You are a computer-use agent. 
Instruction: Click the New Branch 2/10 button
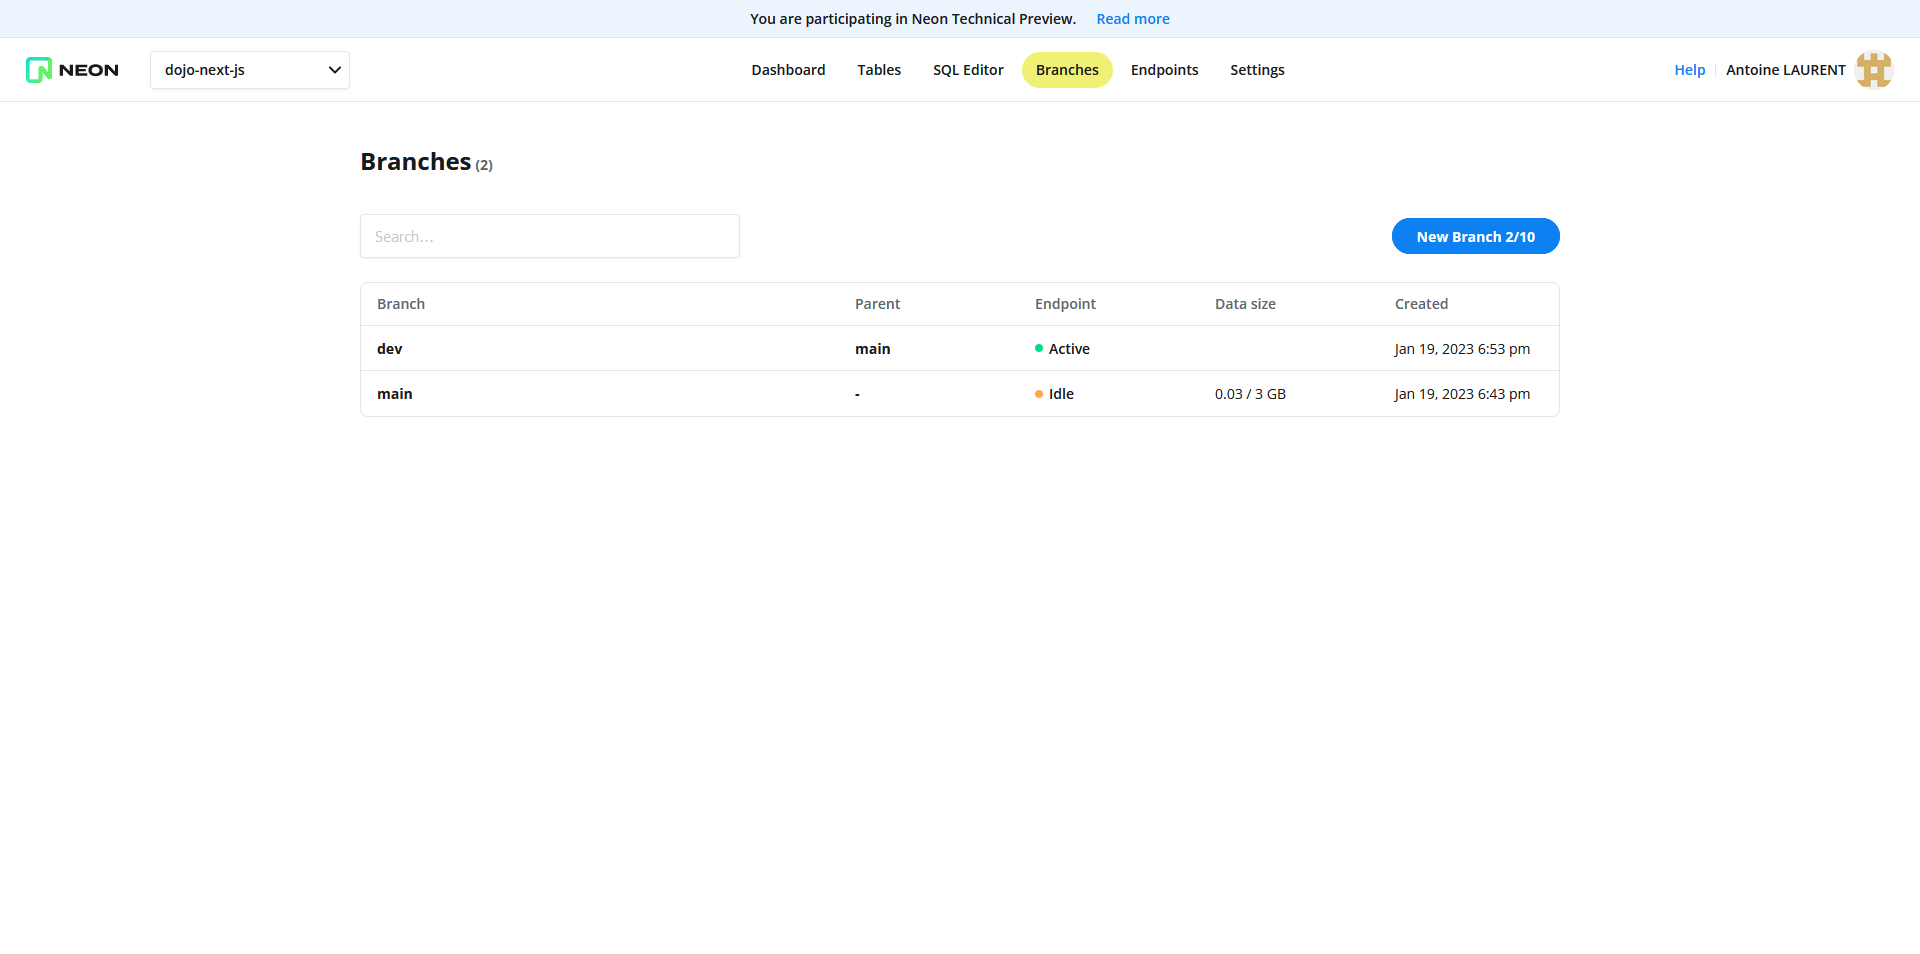[x=1475, y=236]
